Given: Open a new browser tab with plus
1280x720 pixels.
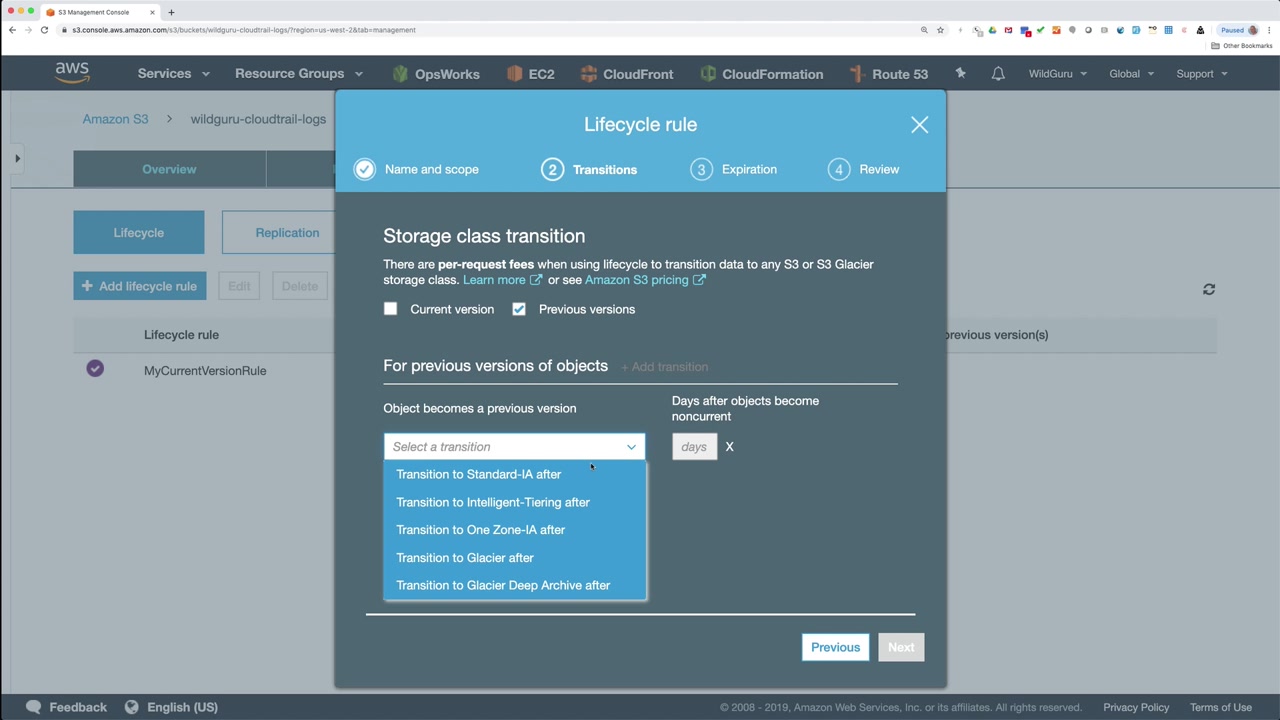Looking at the screenshot, I should coord(171,12).
